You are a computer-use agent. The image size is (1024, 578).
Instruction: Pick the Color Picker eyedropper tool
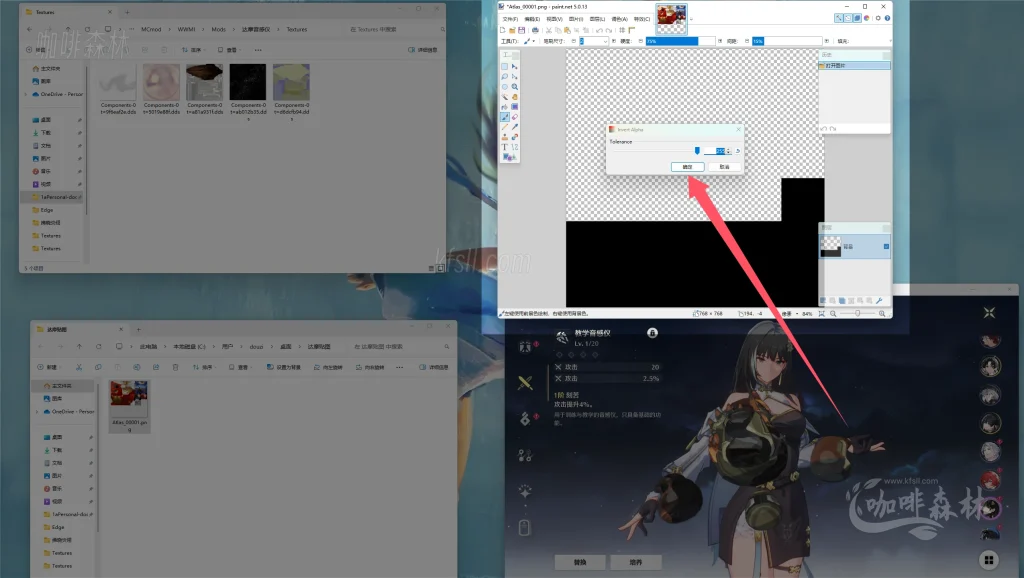point(515,127)
